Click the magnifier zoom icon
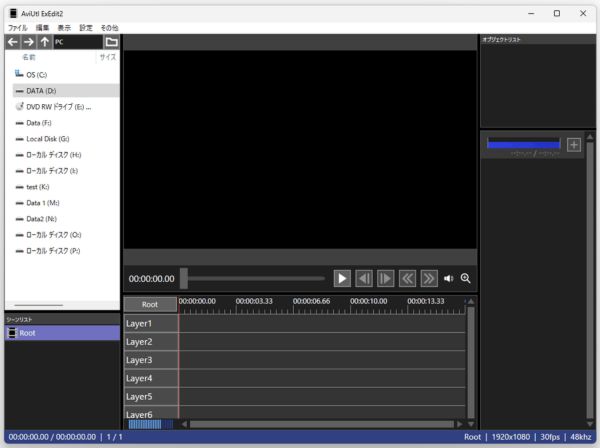Screen dimensions: 600x448 (465, 279)
